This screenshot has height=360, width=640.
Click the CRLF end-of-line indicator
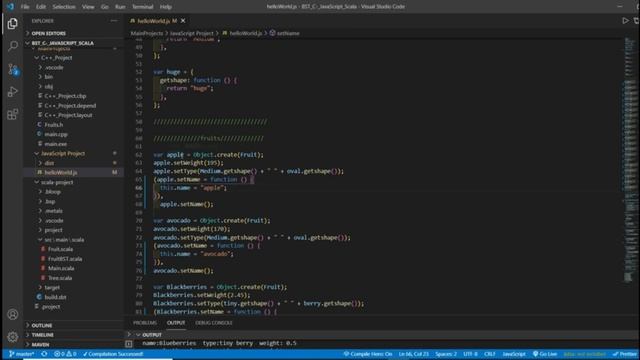pos(489,354)
